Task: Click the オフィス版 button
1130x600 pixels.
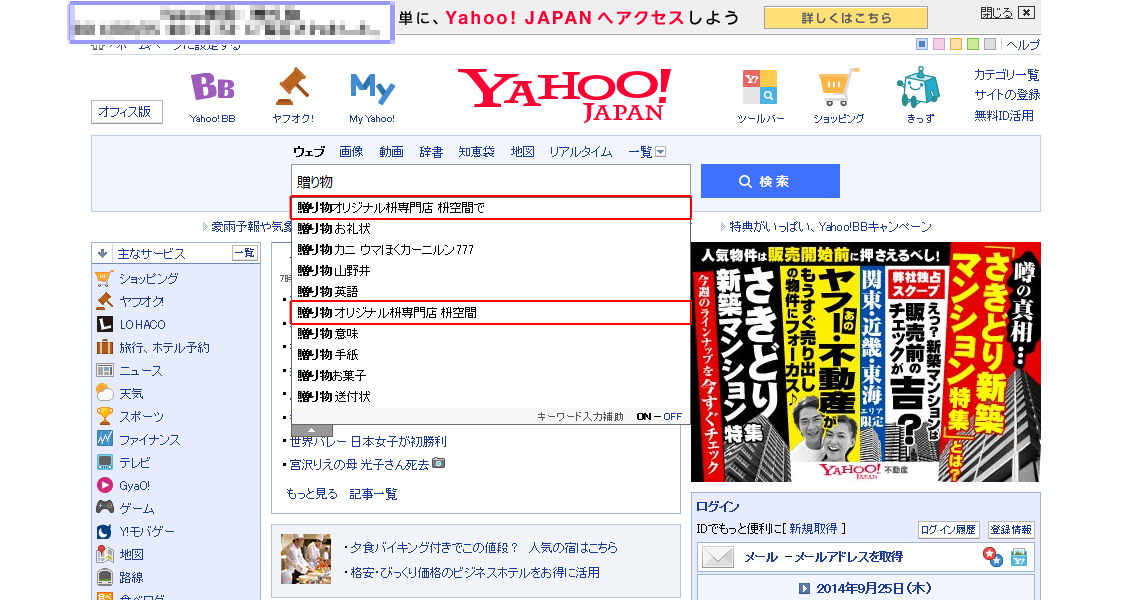Action: point(126,112)
